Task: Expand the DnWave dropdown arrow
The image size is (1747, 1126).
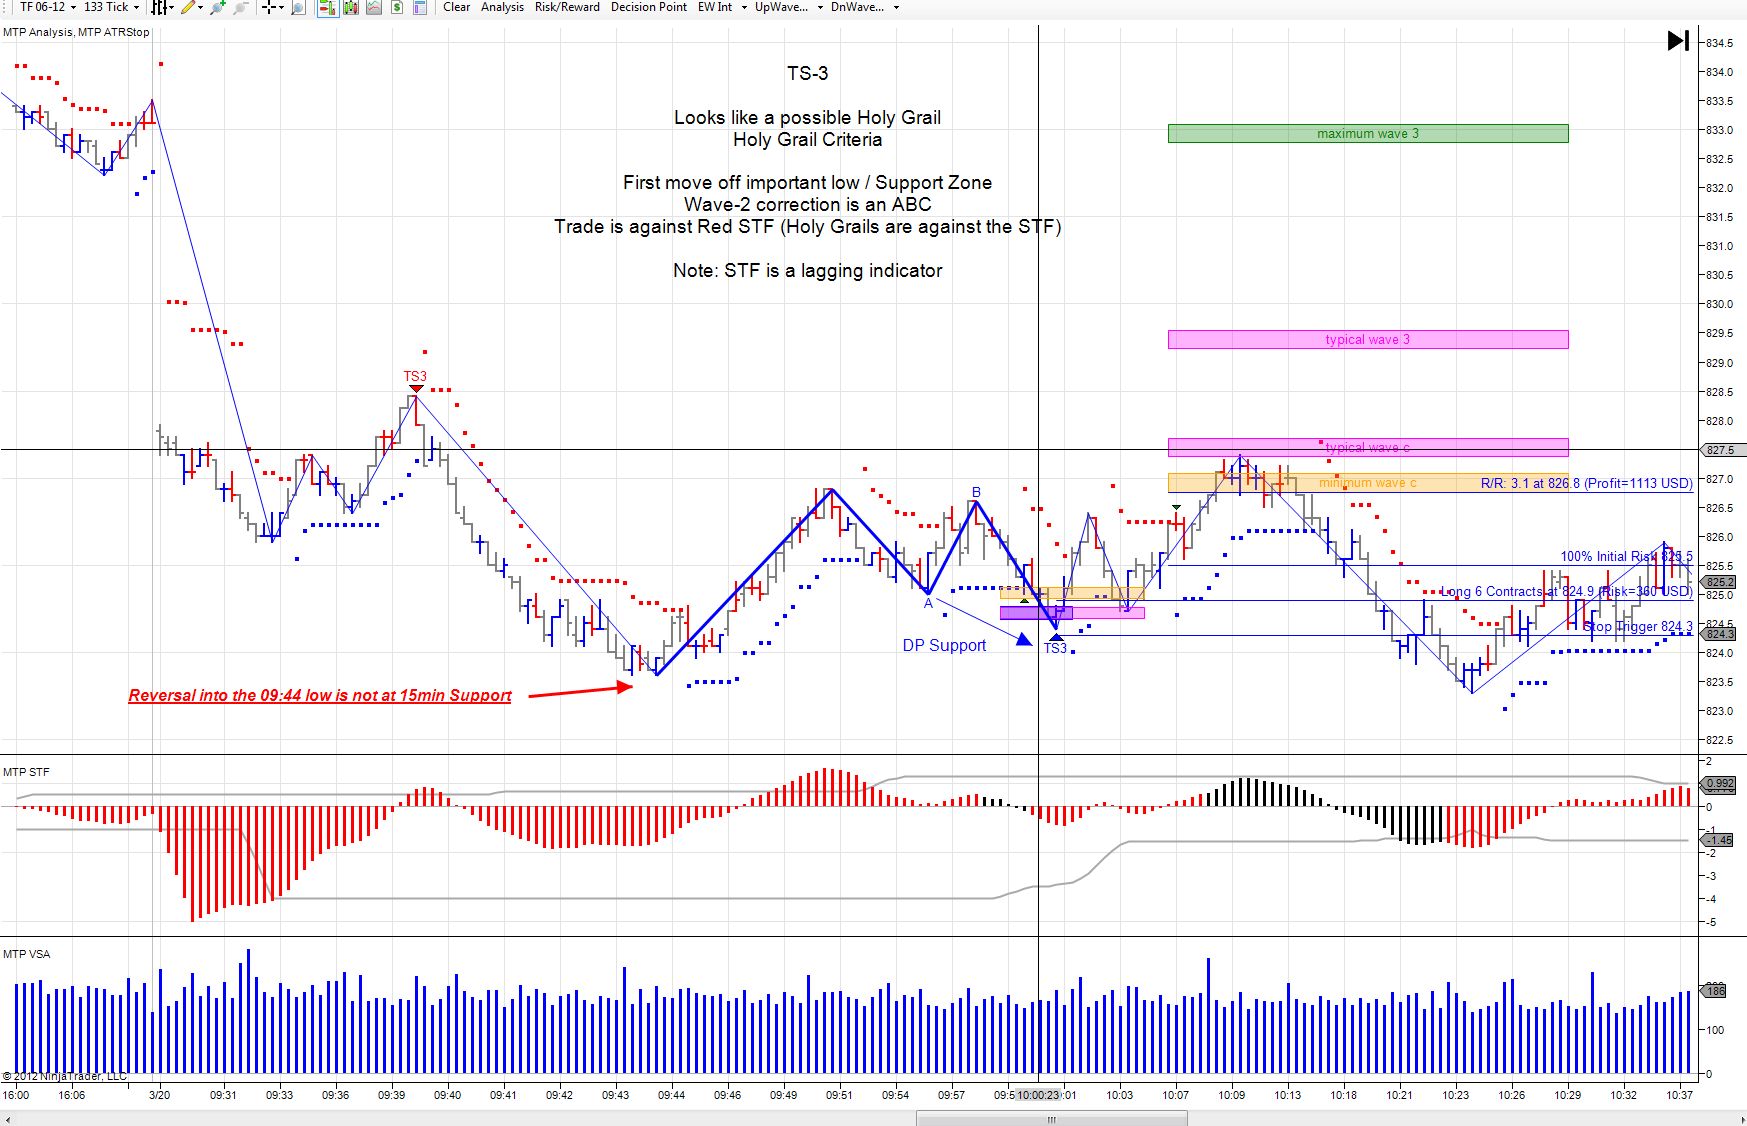Action: point(896,7)
